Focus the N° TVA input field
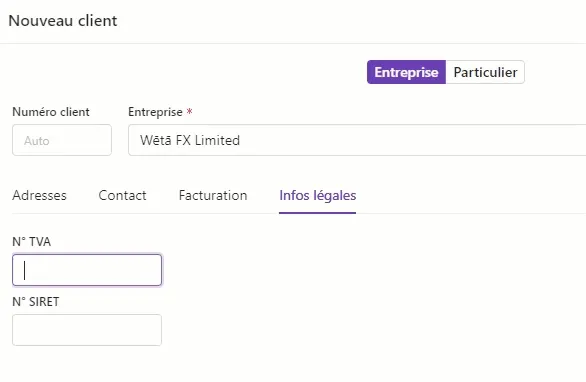586x382 pixels. [x=87, y=270]
